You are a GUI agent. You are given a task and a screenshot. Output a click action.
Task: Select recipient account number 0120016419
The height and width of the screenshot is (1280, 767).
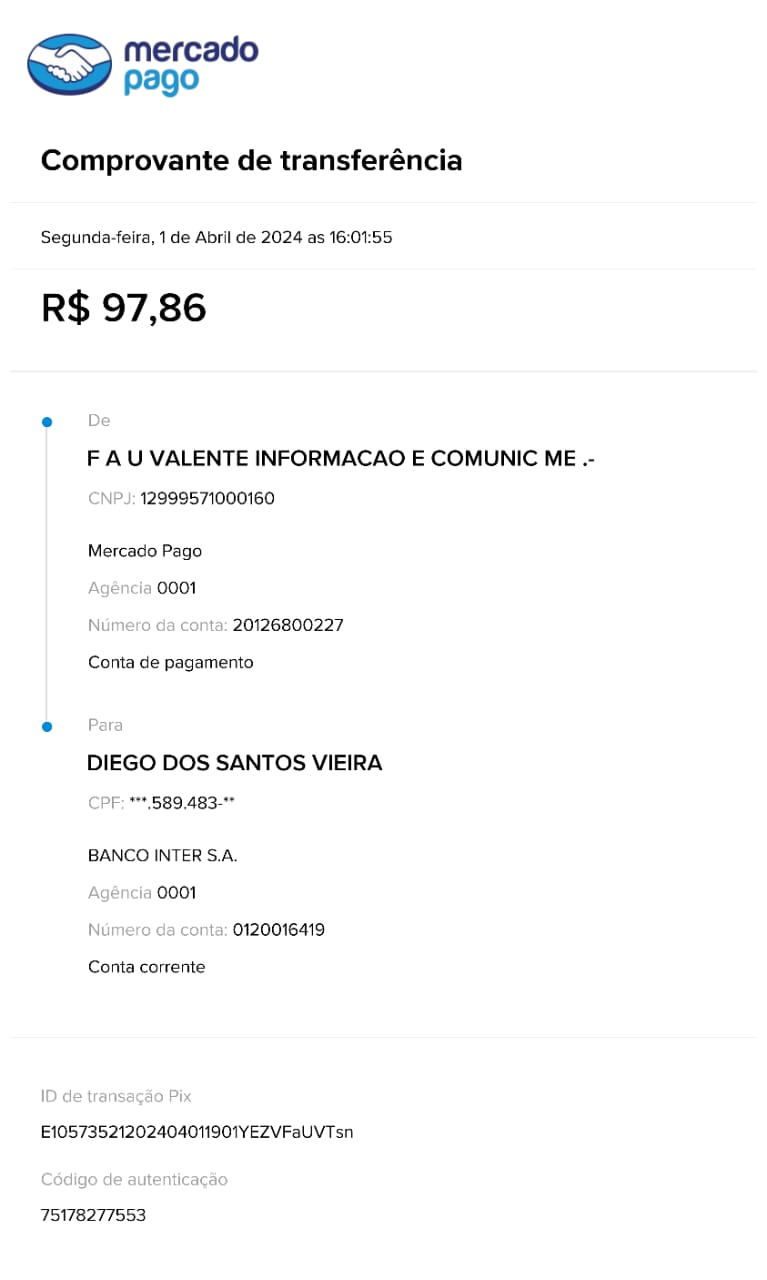(x=279, y=930)
